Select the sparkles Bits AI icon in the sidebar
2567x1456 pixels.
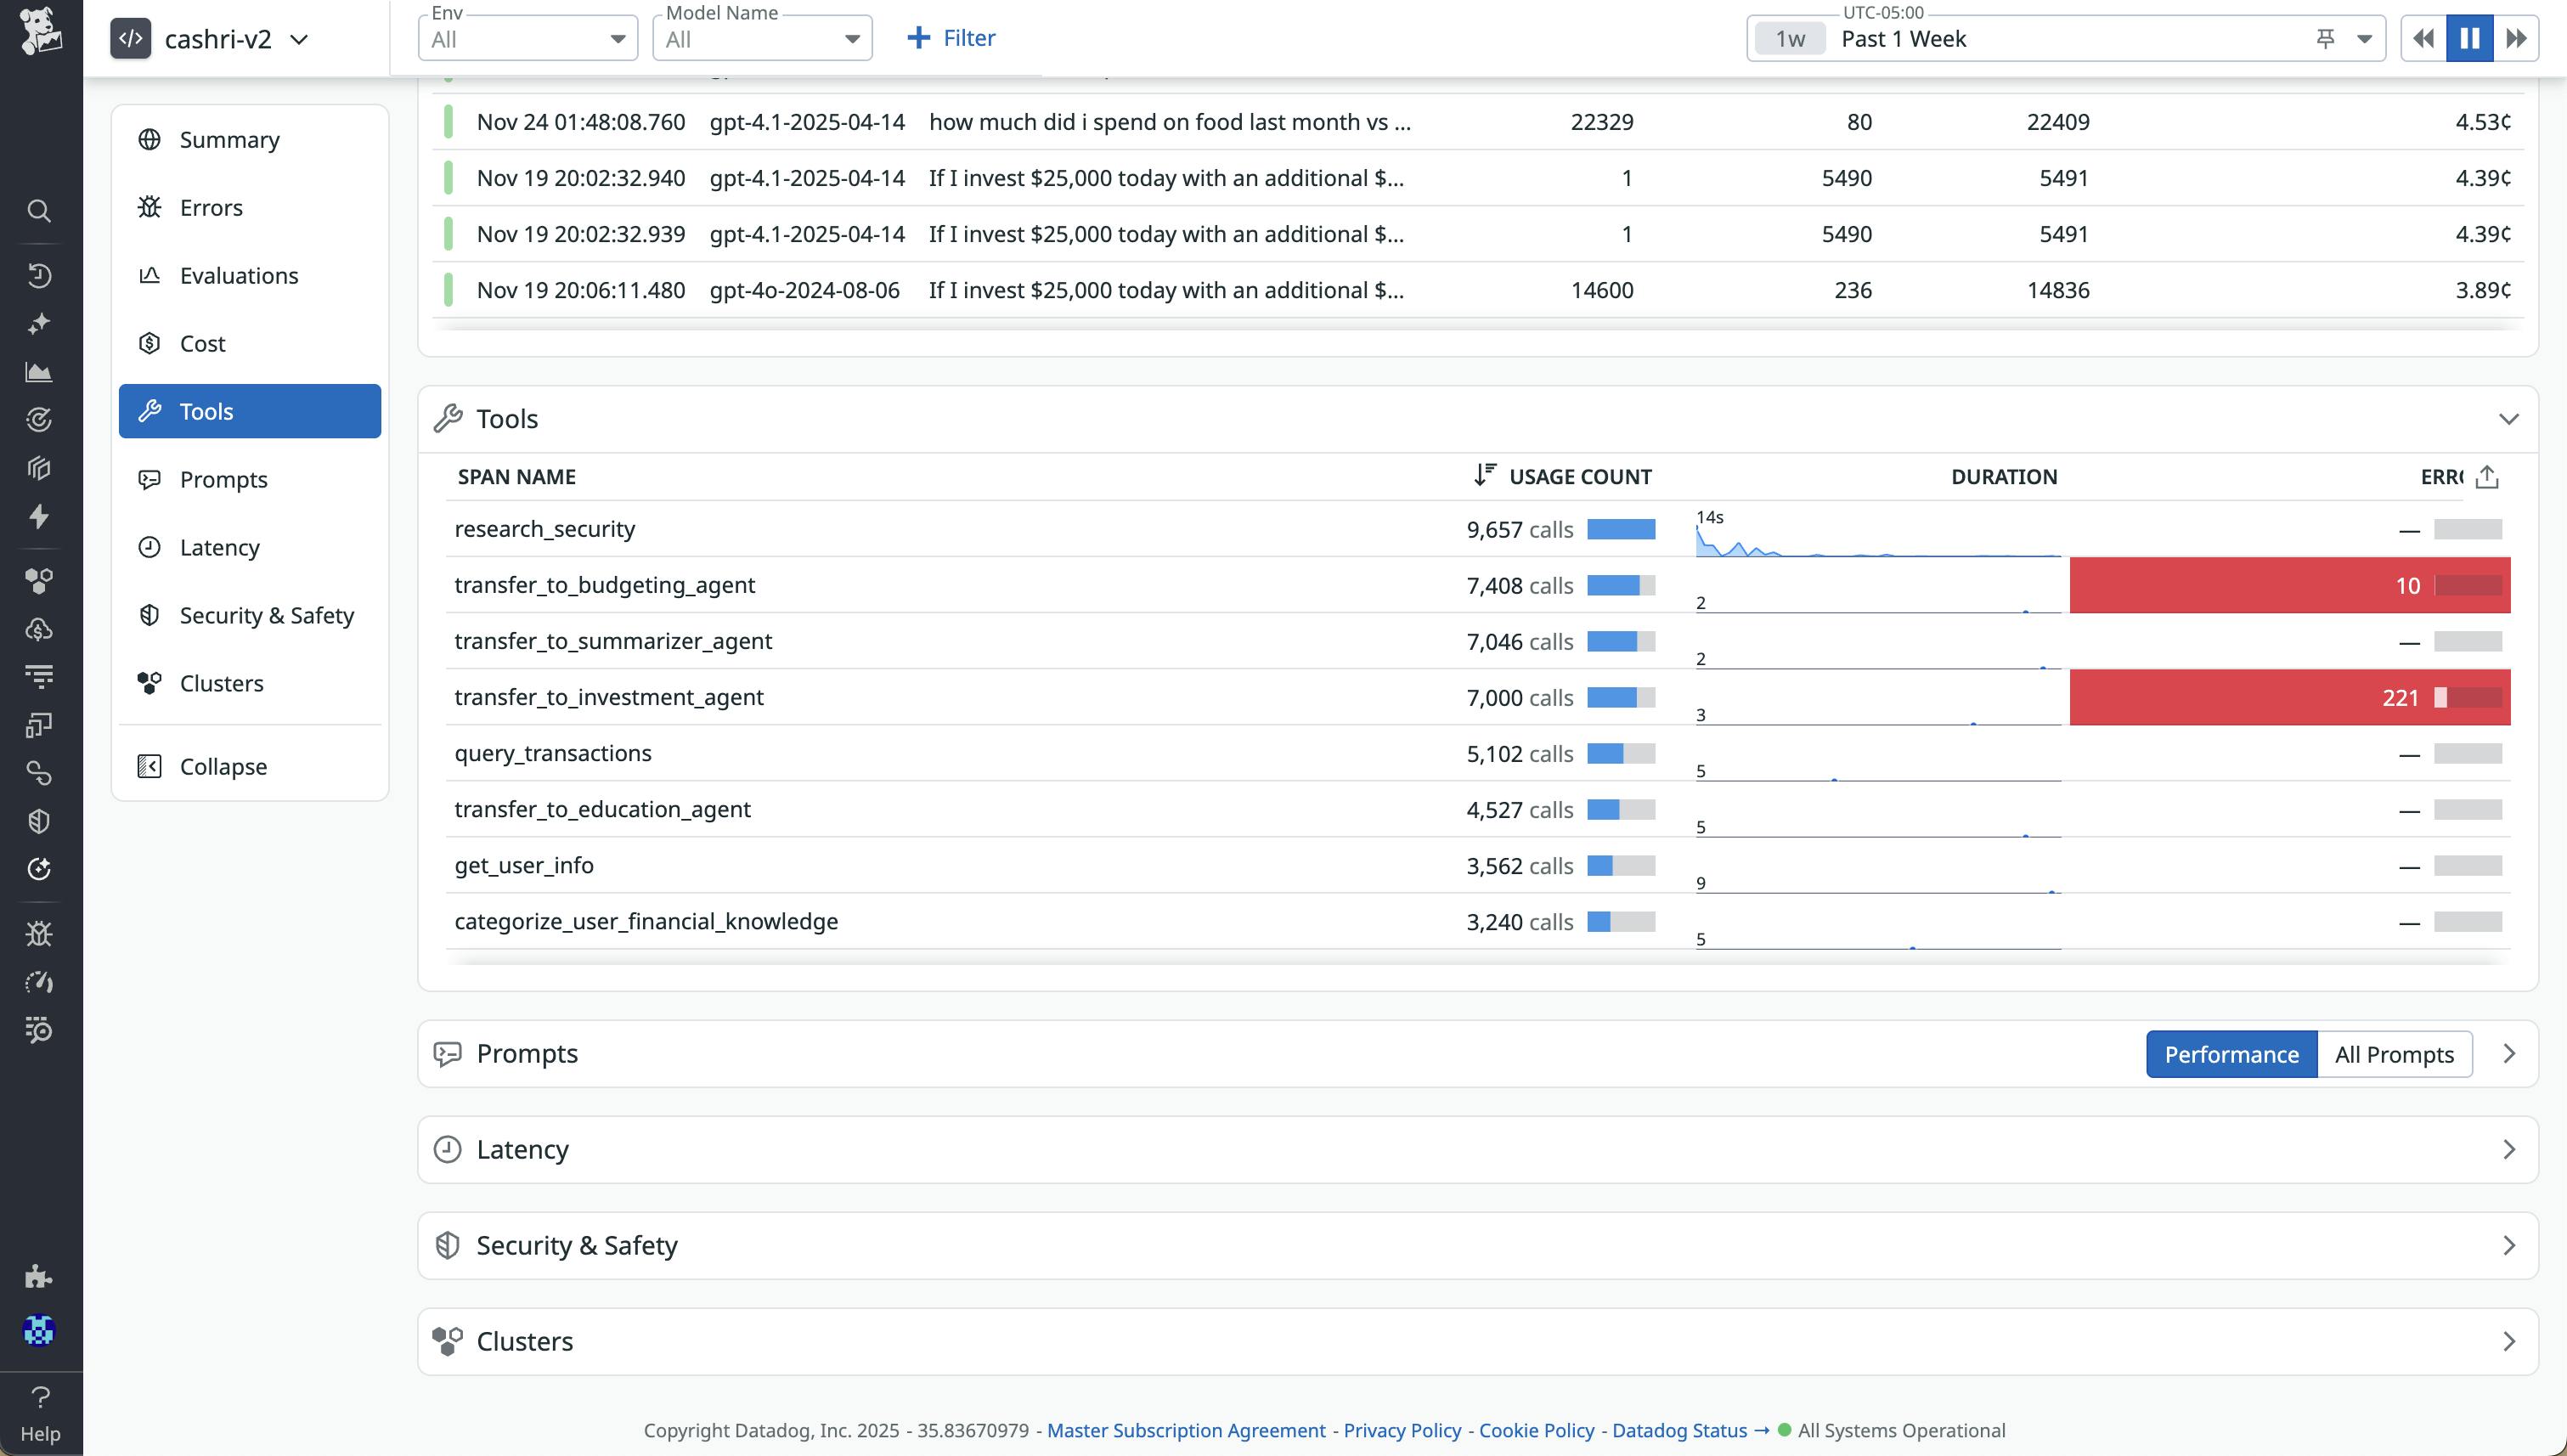[39, 323]
